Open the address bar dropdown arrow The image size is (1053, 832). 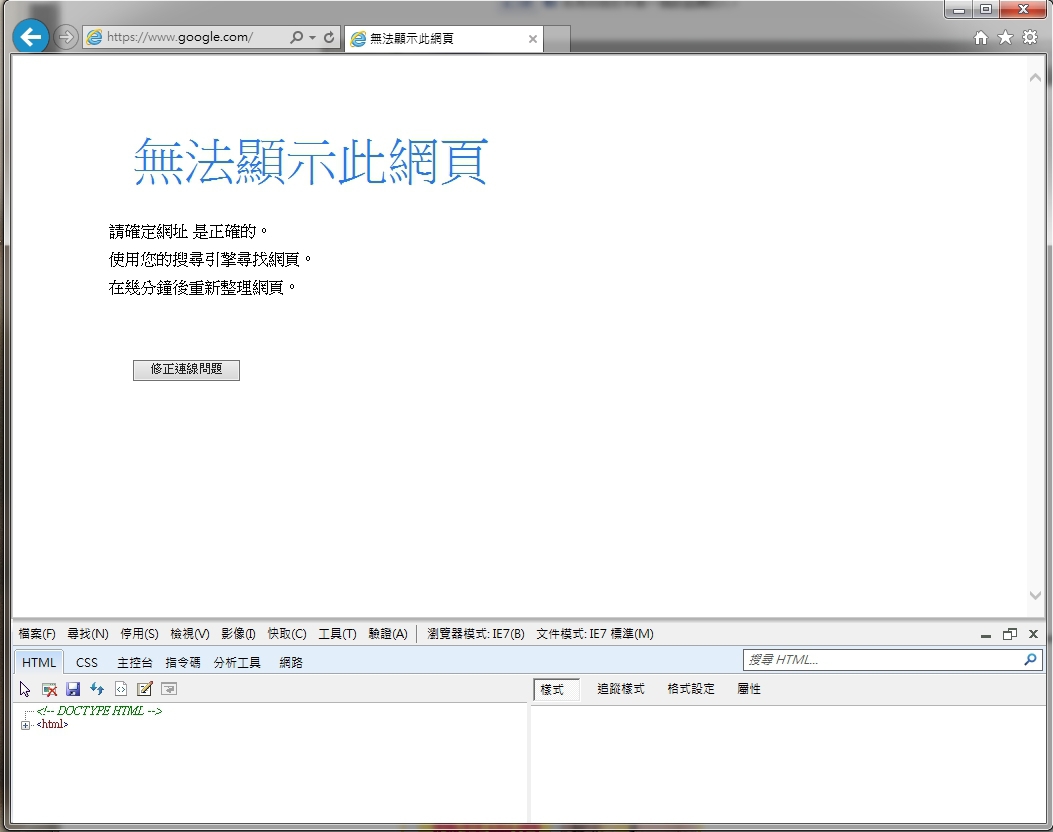312,38
